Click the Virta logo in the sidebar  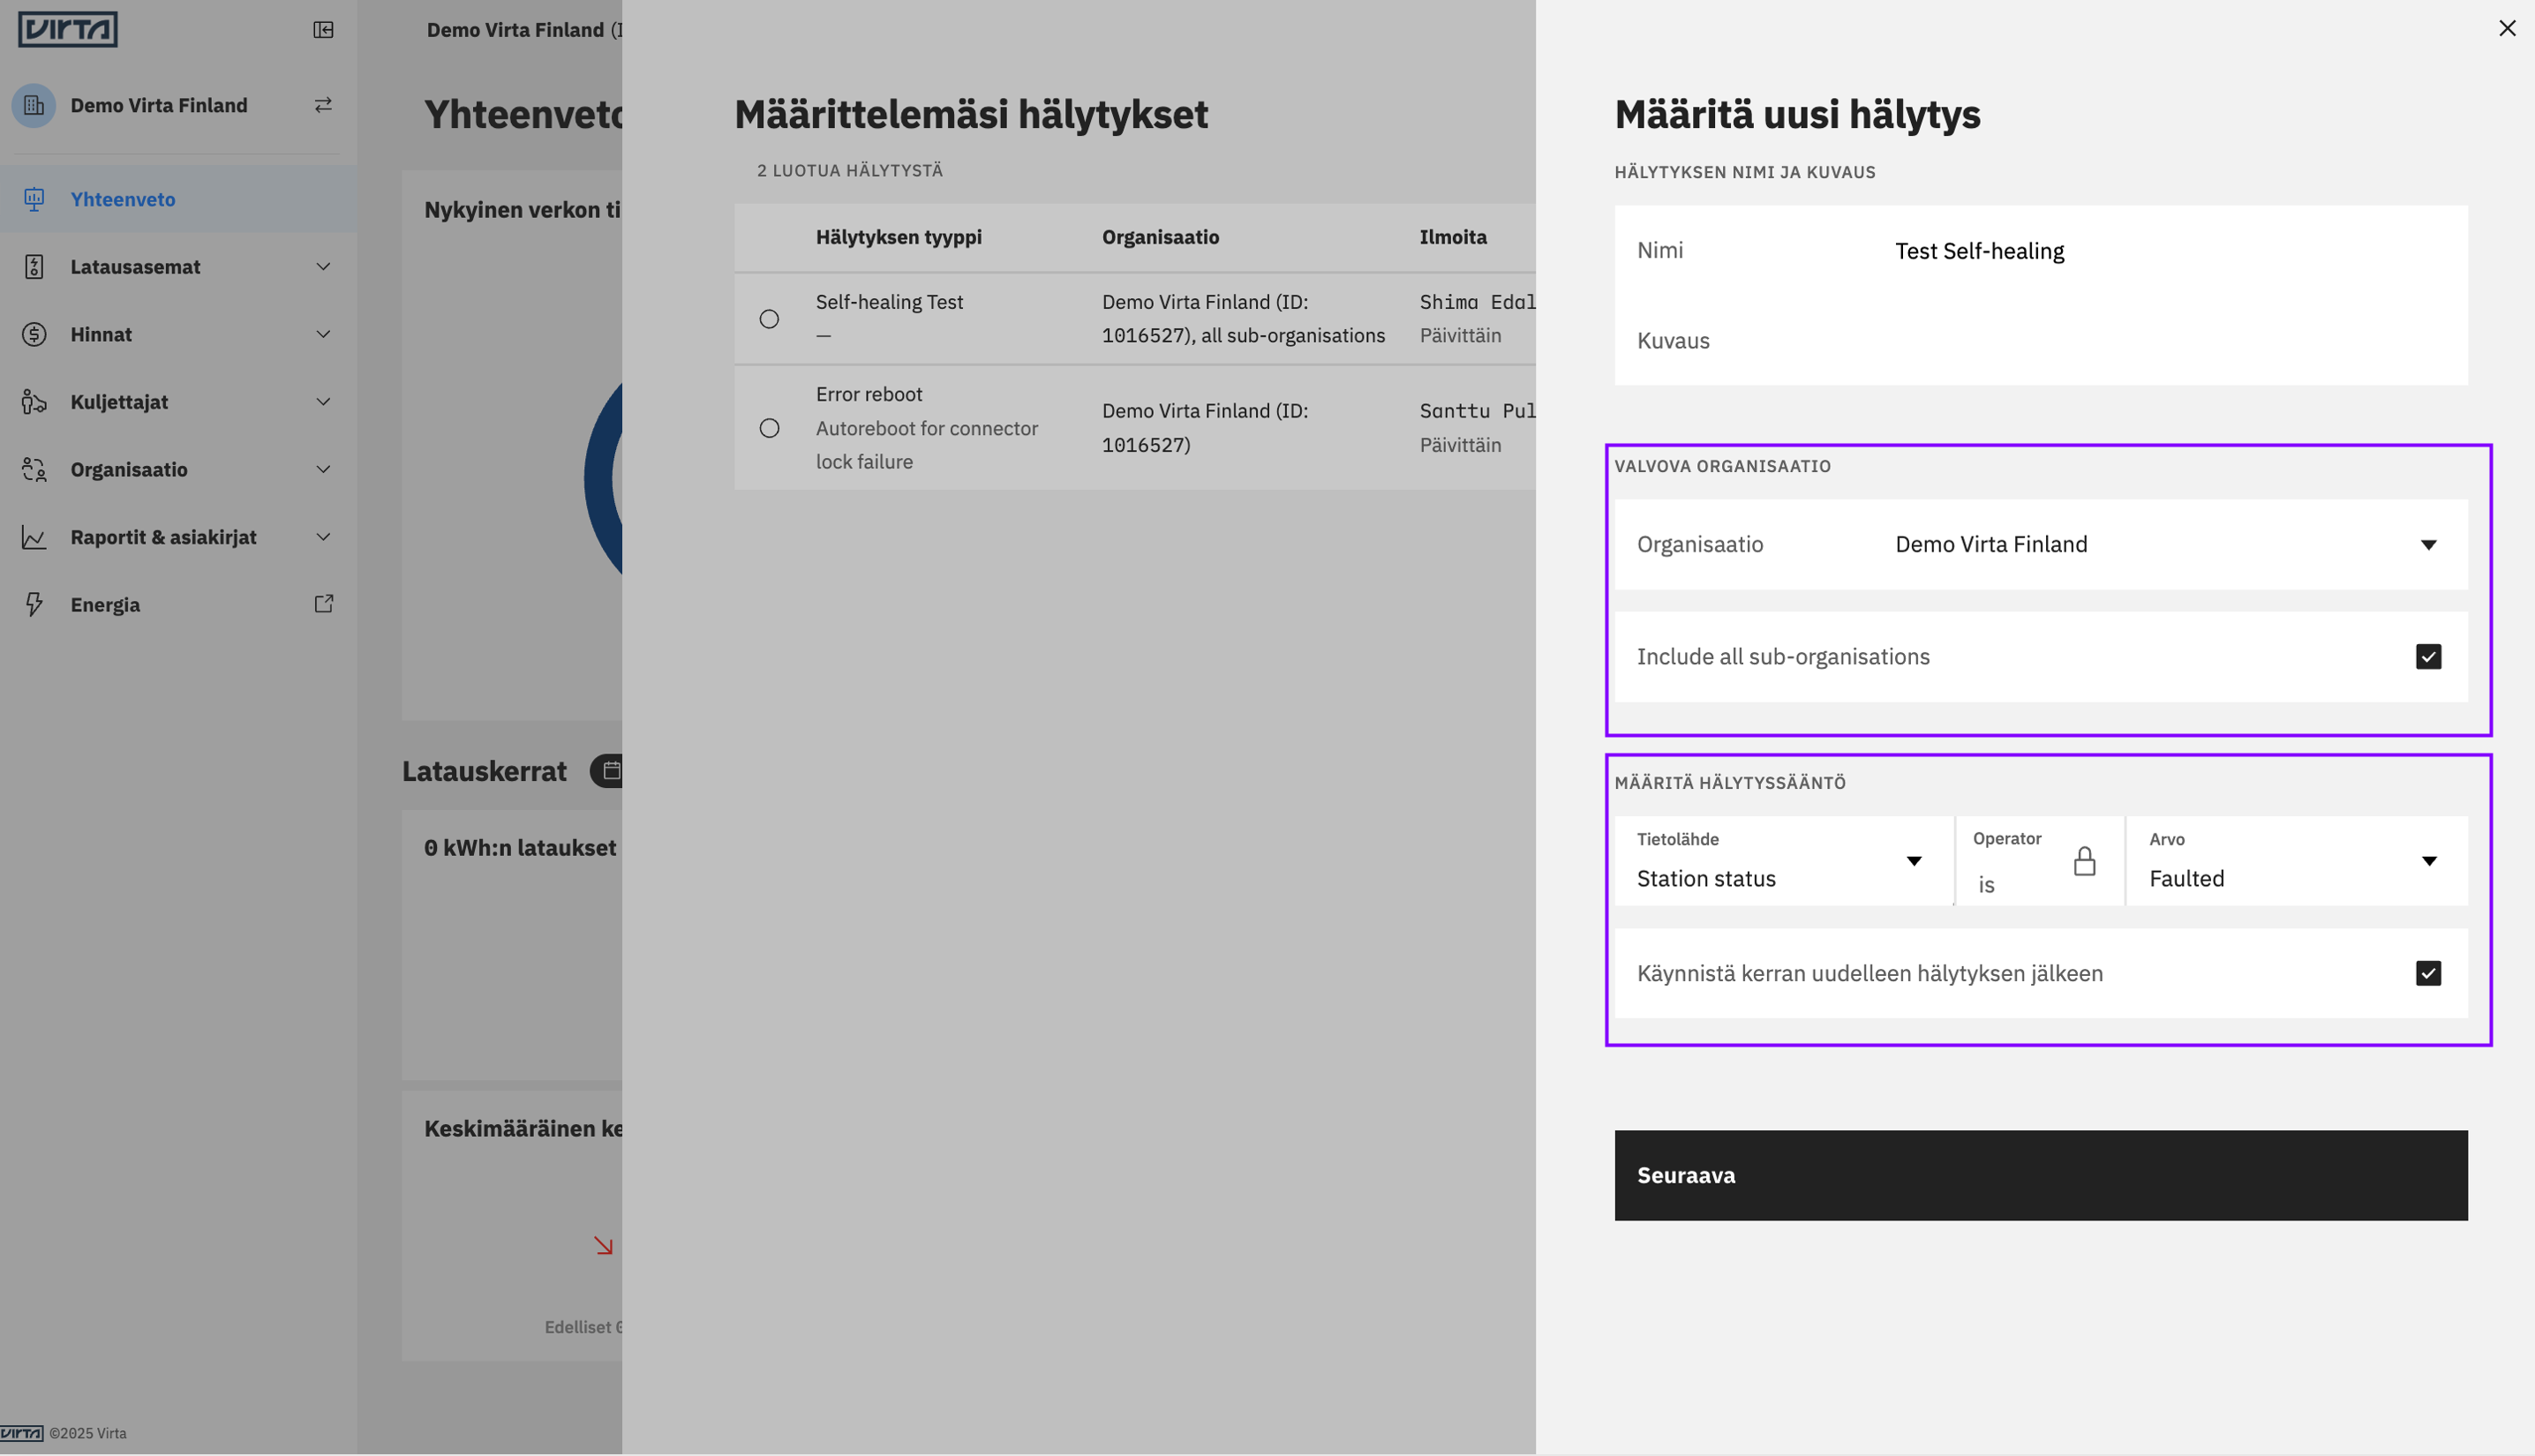pos(68,29)
